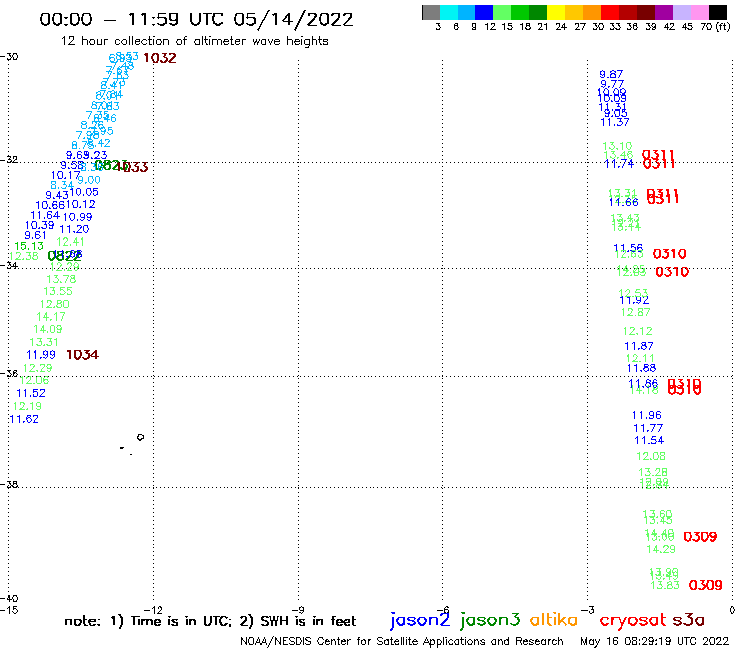740x650 pixels.
Task: Click the 0310 marker beside 11.56
Action: pos(670,254)
